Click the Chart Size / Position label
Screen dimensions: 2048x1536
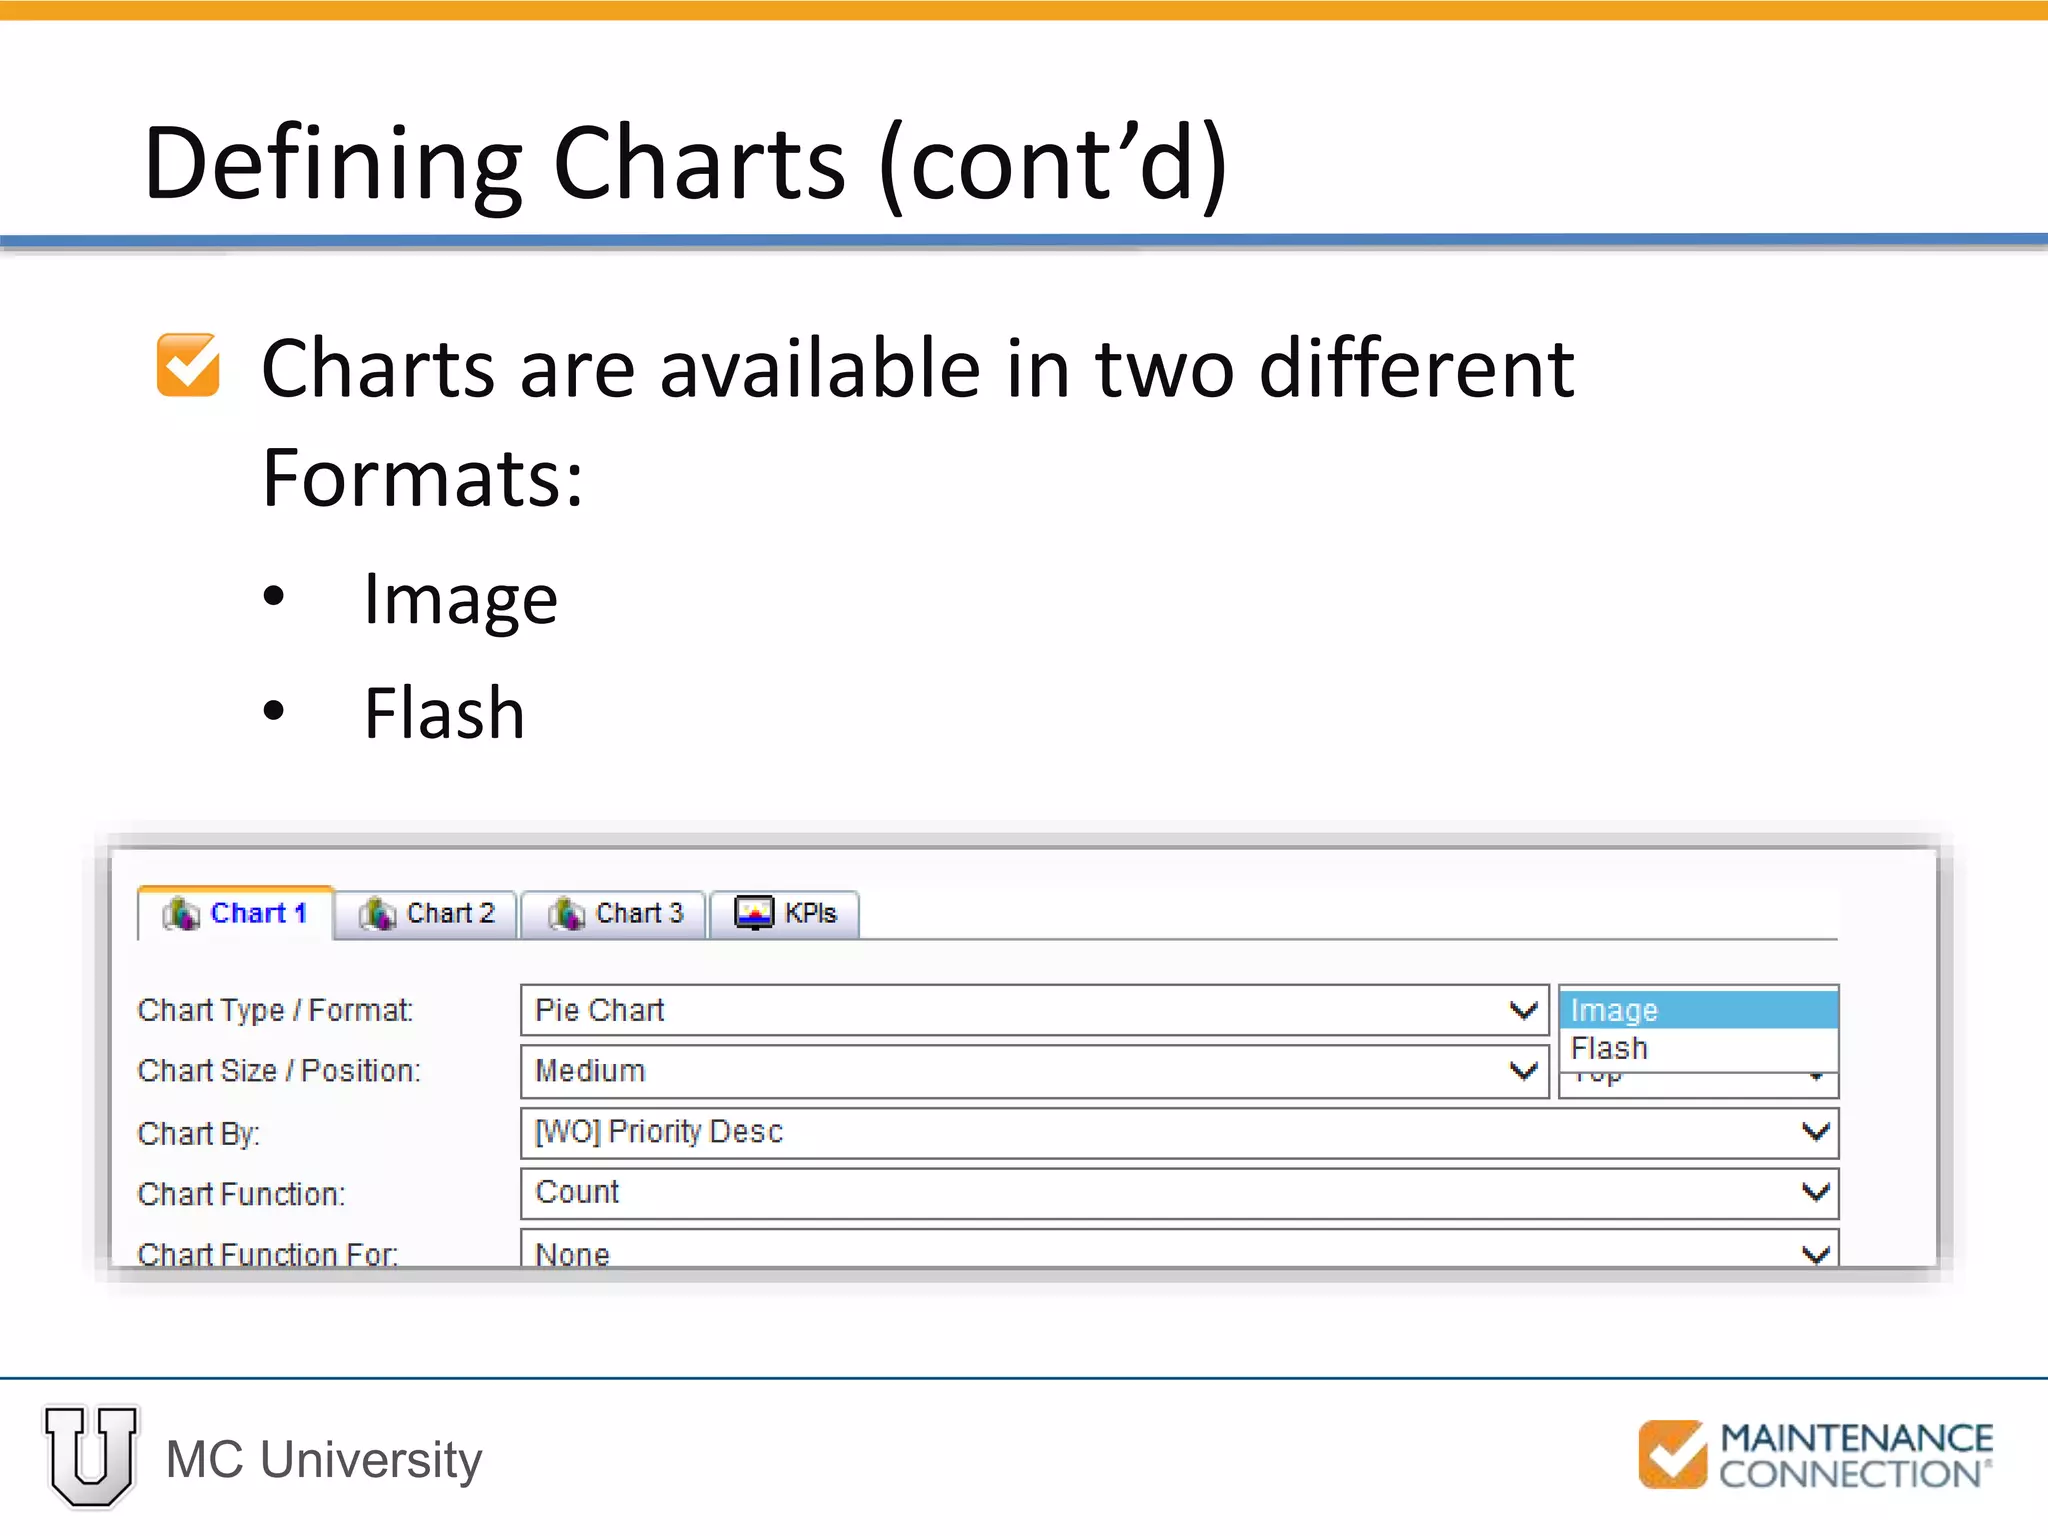(279, 1071)
